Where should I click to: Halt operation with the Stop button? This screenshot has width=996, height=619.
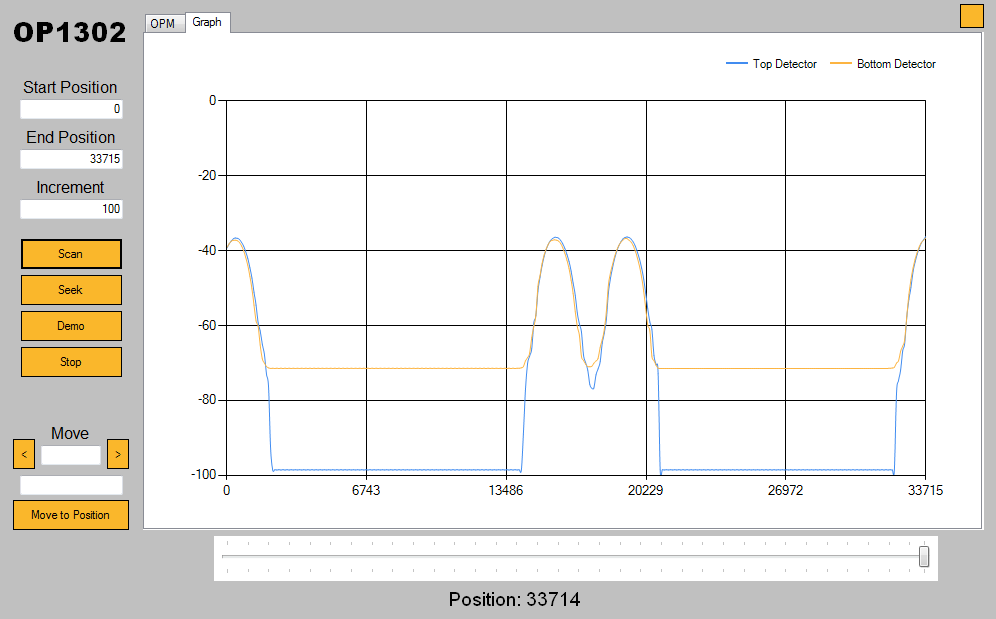click(x=71, y=362)
